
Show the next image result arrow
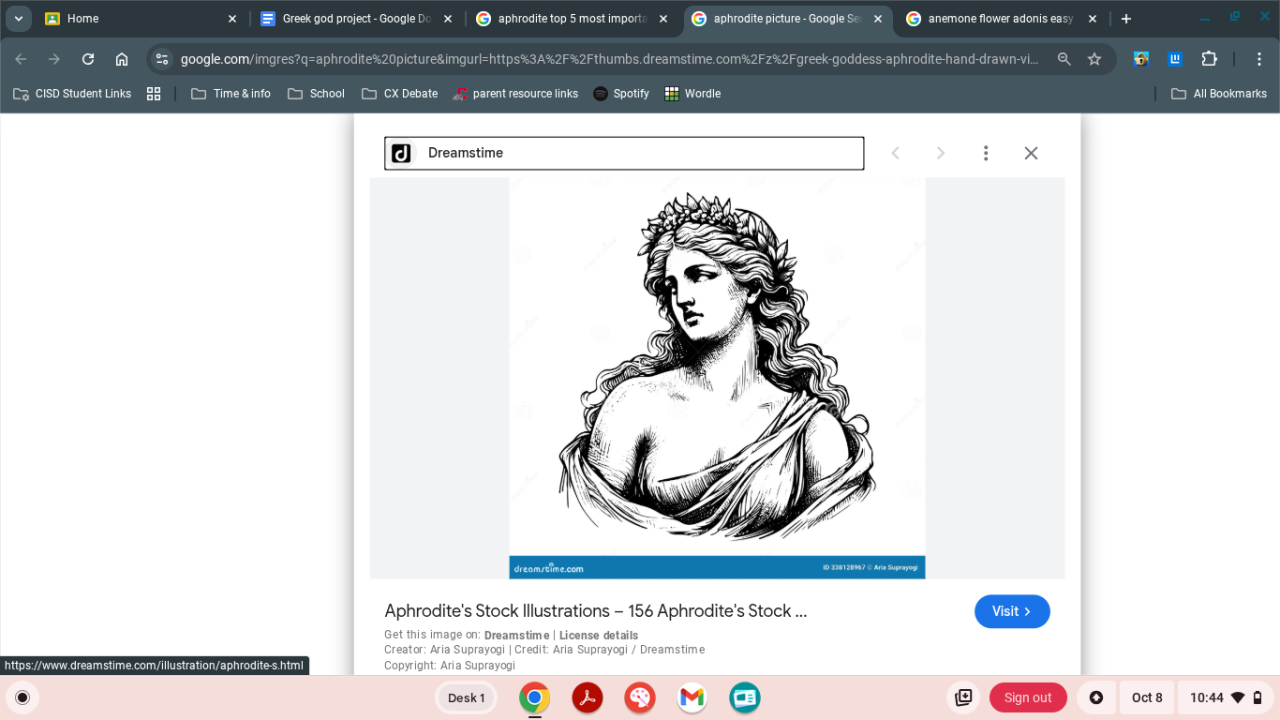940,153
